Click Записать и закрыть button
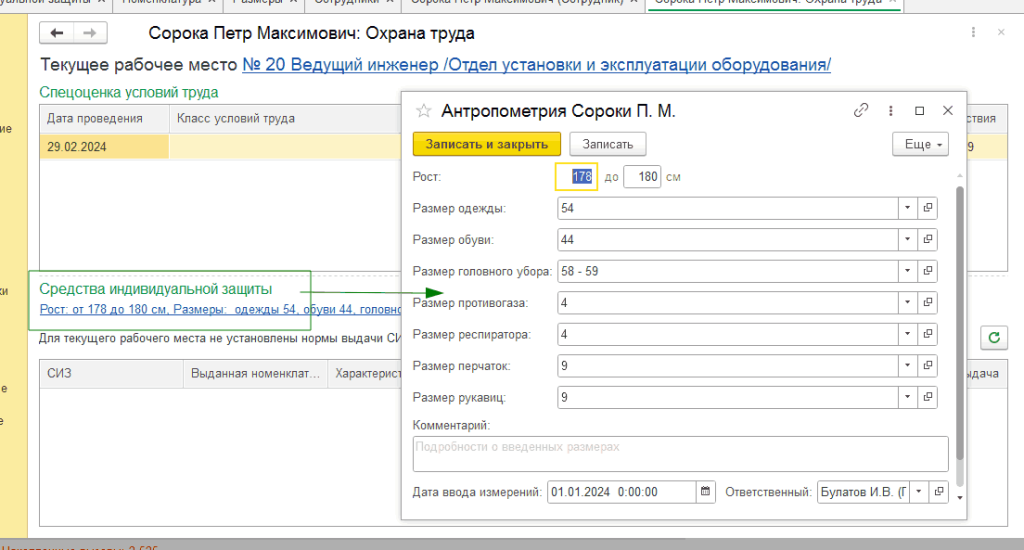This screenshot has width=1024, height=550. click(487, 144)
